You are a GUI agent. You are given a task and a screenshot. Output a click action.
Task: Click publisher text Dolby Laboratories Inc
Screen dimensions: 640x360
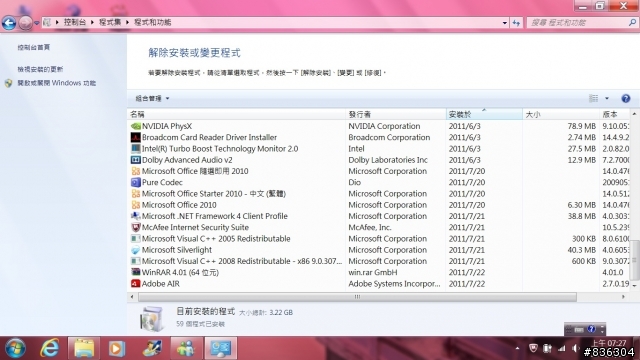[388, 160]
